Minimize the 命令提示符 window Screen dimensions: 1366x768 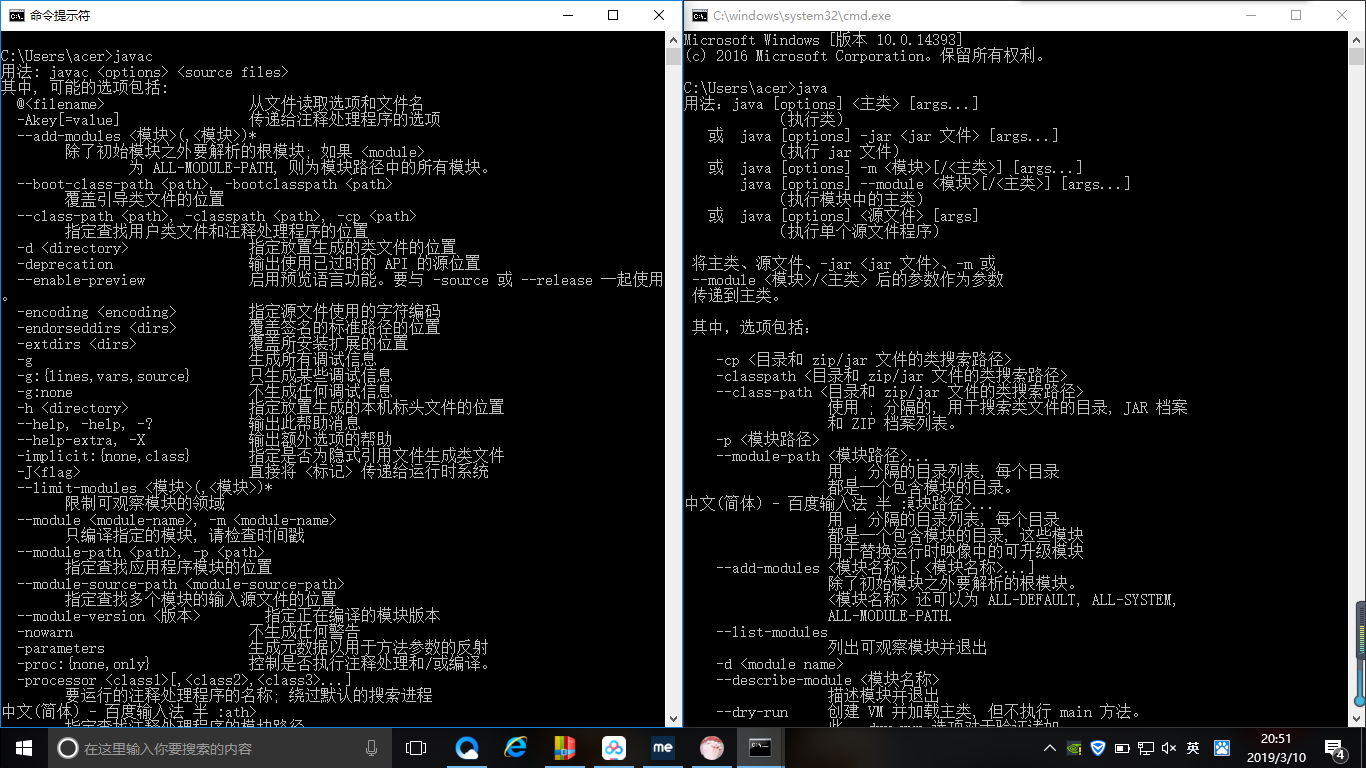567,16
